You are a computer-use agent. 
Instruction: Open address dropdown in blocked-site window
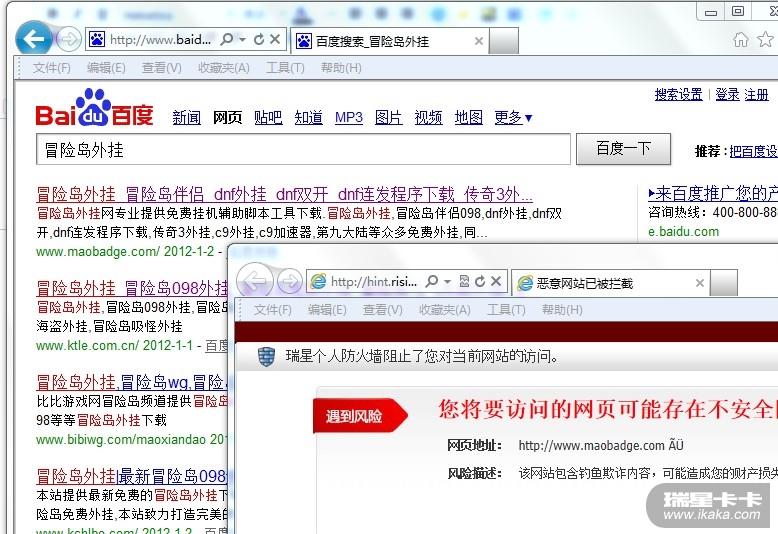pyautogui.click(x=447, y=282)
